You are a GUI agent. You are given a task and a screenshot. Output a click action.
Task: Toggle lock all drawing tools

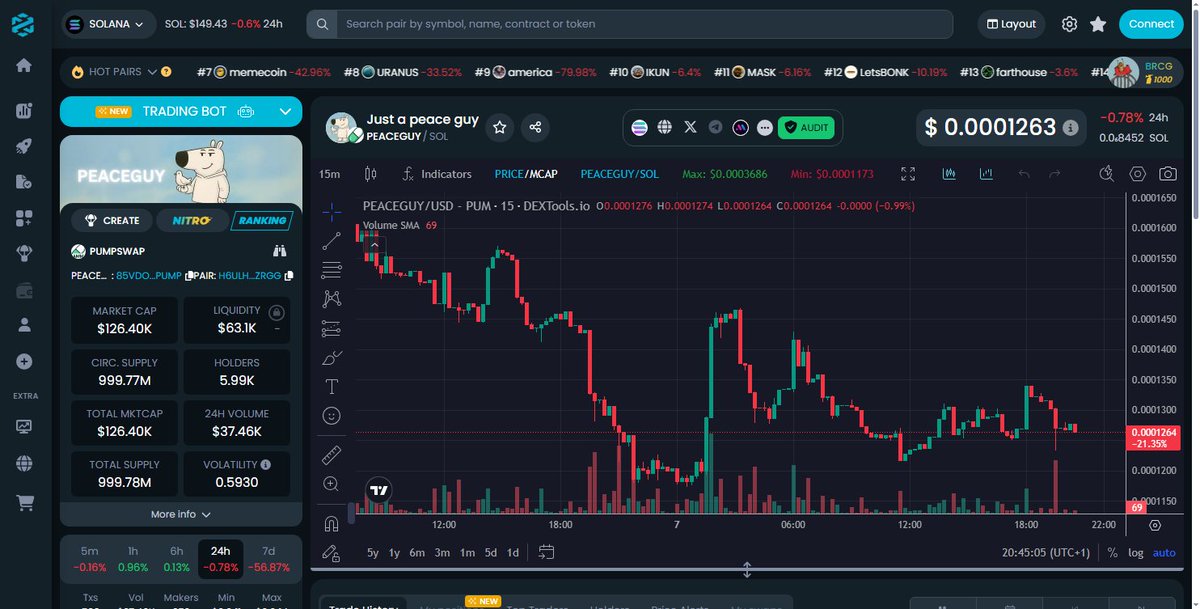click(x=331, y=552)
